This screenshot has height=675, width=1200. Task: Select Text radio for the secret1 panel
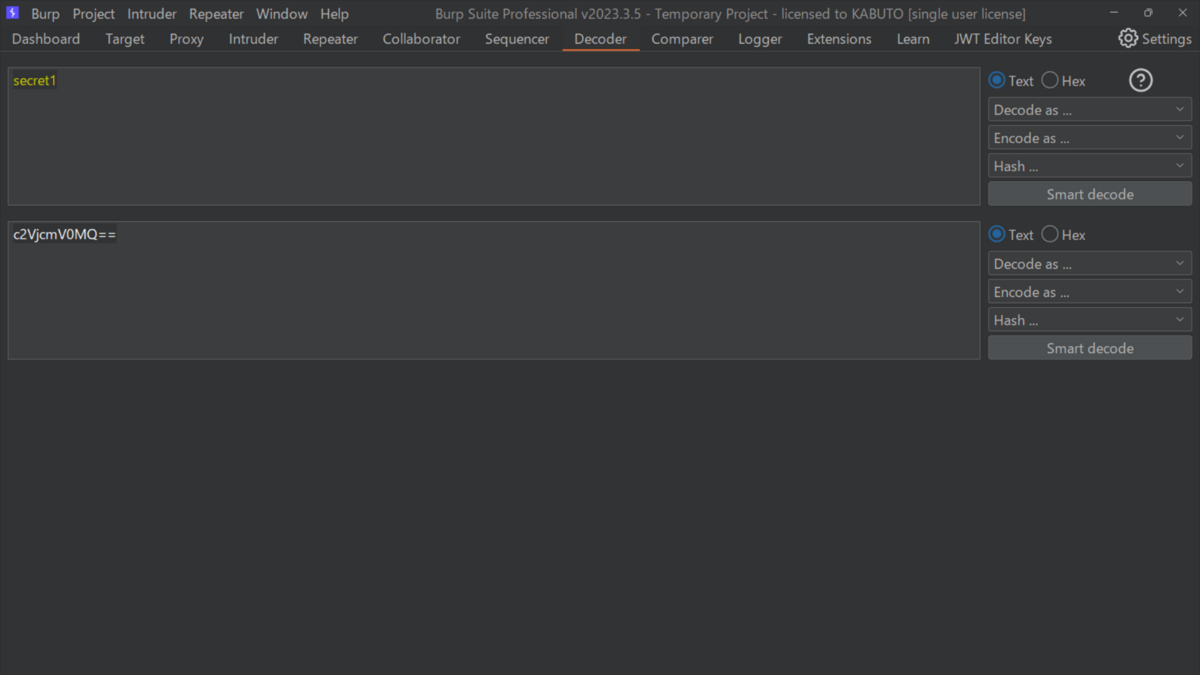(x=997, y=80)
